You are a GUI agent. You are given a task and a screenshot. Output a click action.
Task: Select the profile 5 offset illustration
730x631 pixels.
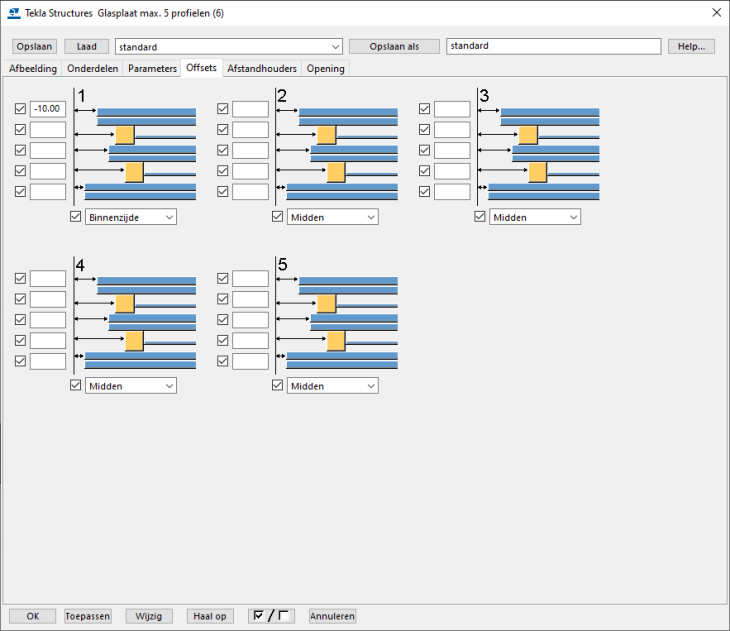point(338,316)
